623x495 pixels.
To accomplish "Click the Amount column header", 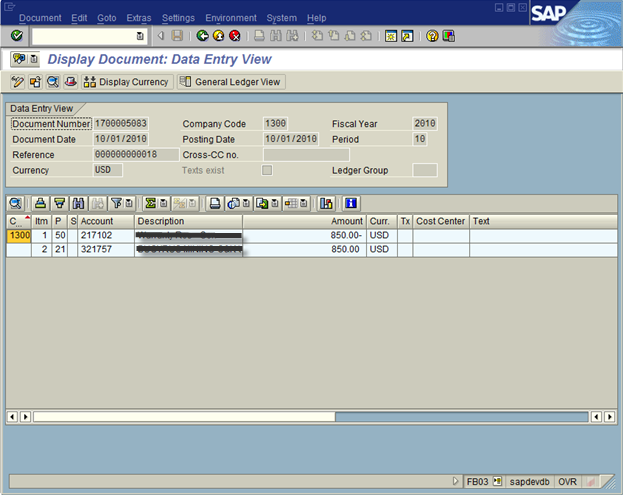I will click(304, 221).
